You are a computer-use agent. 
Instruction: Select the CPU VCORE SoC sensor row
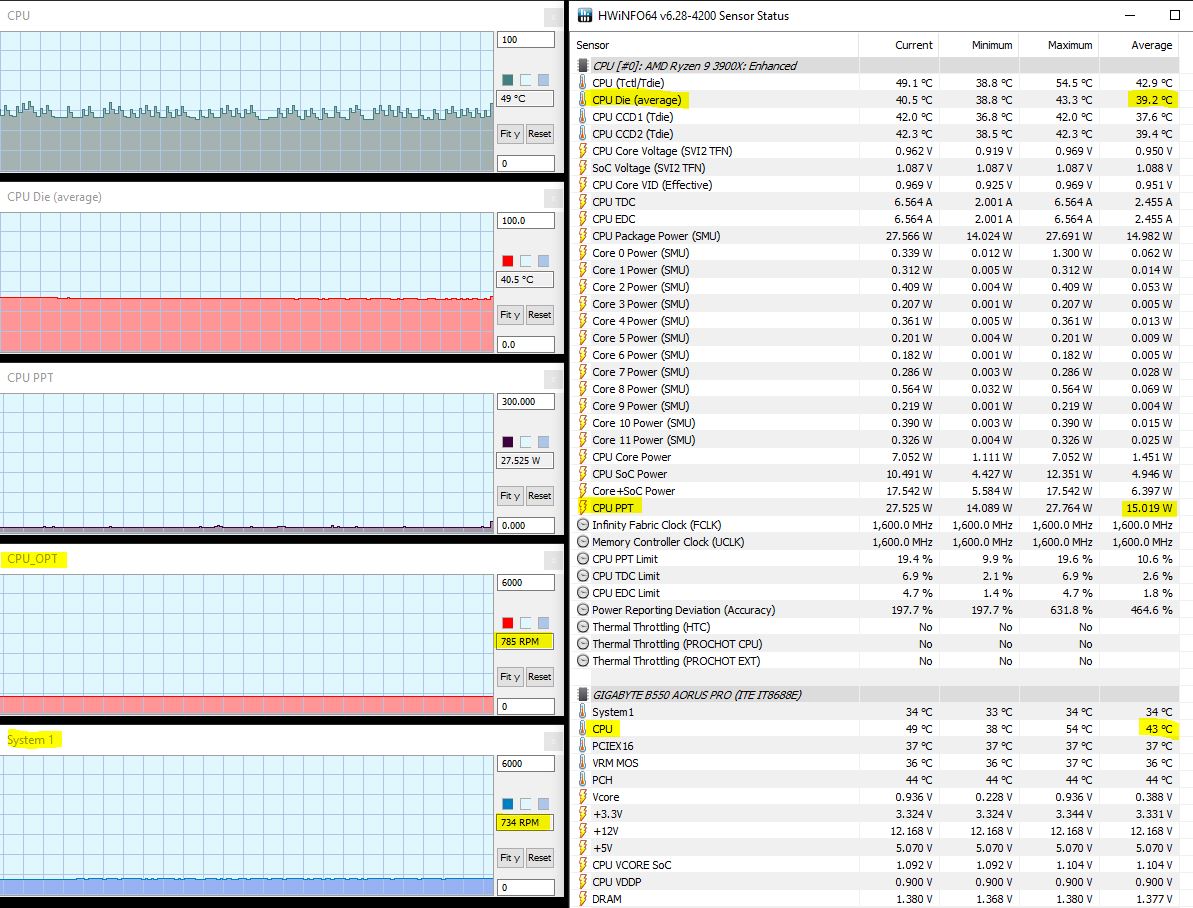pyautogui.click(x=876, y=865)
